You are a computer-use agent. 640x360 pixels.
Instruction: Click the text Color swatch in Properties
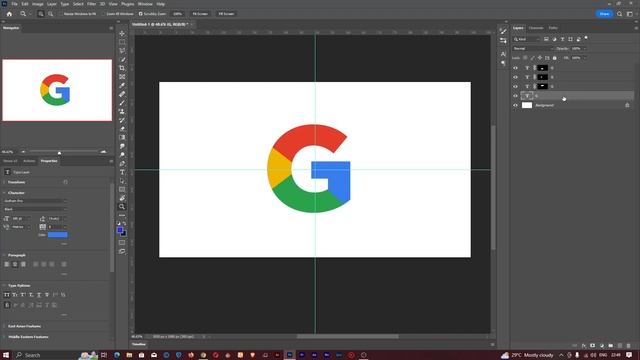(58, 235)
